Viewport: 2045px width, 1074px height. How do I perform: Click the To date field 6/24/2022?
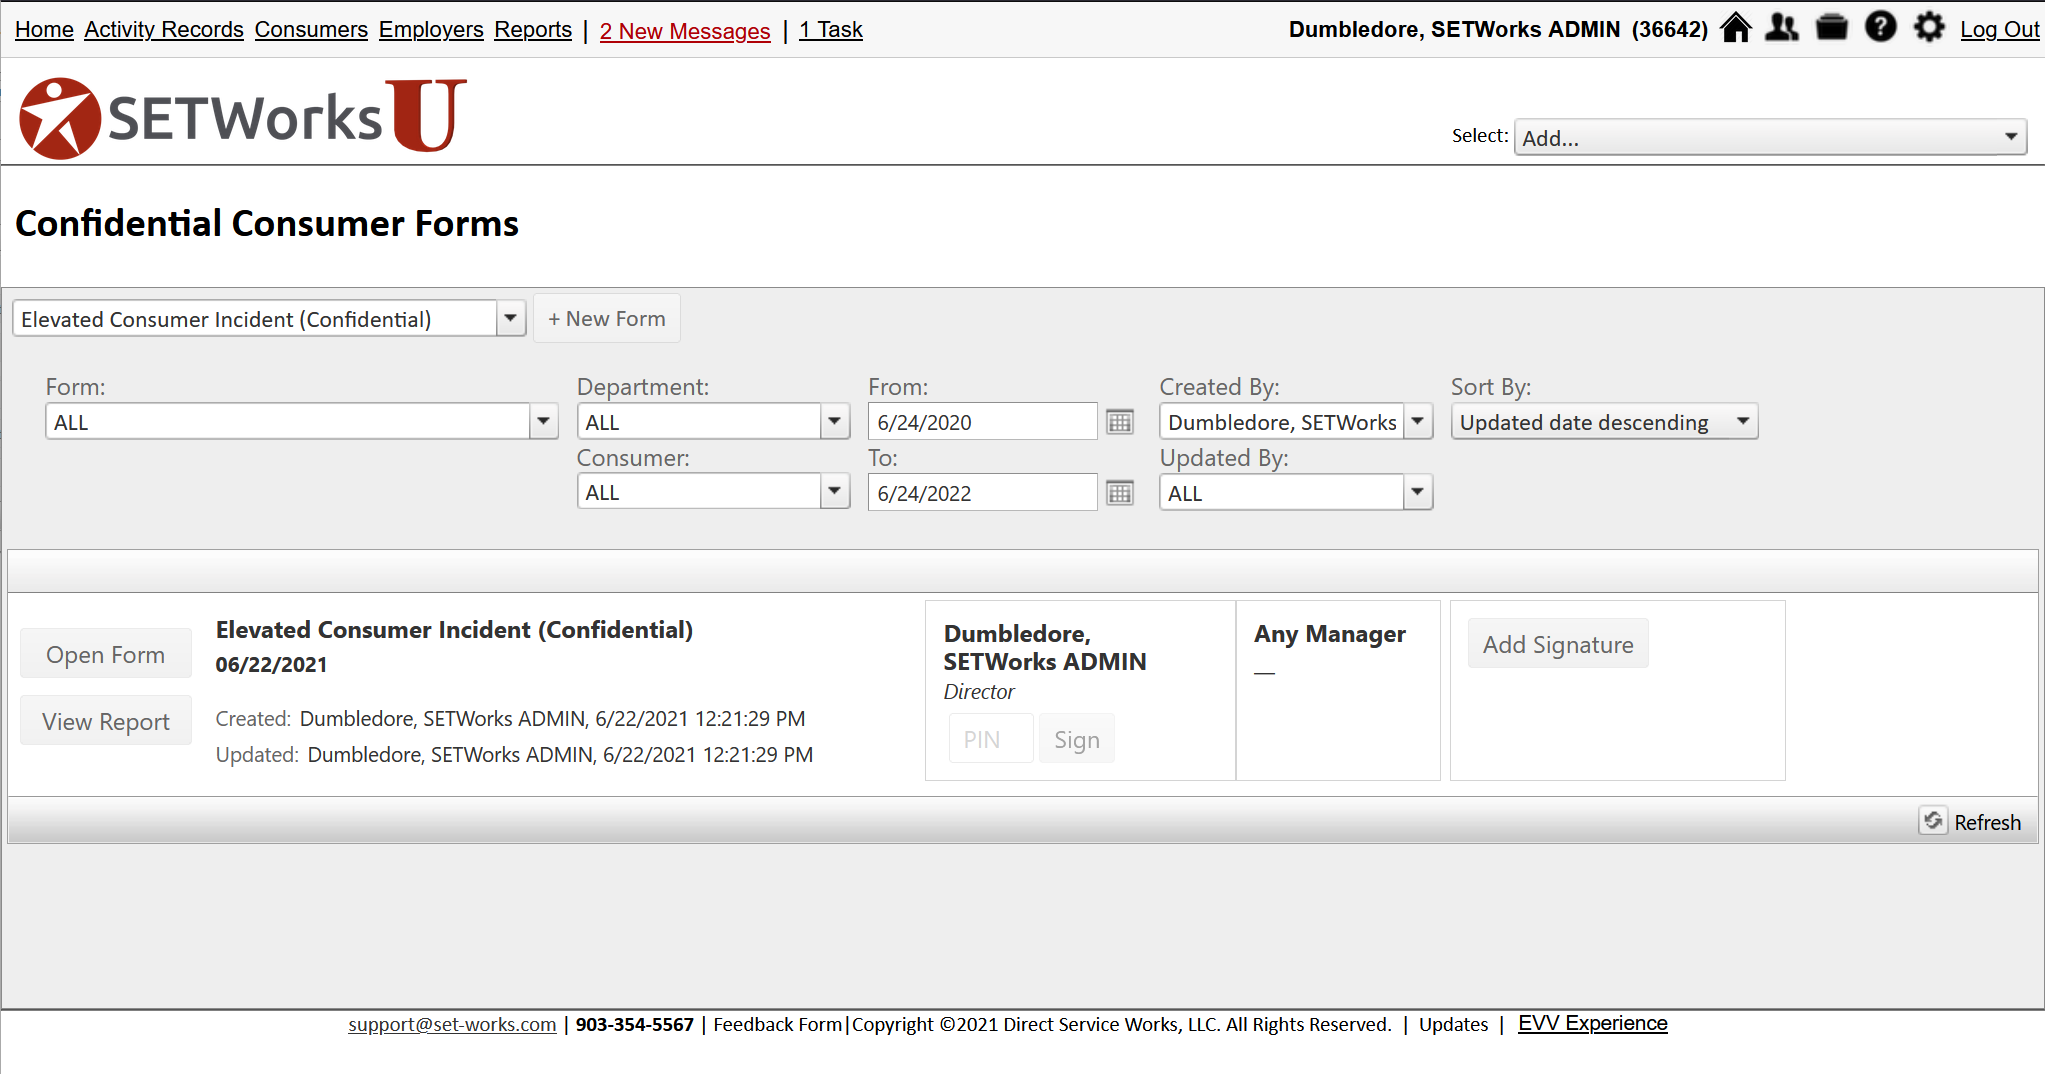coord(982,493)
